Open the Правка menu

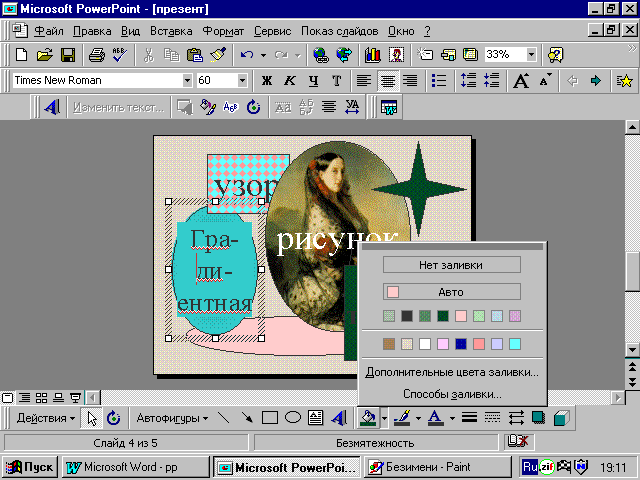point(92,31)
